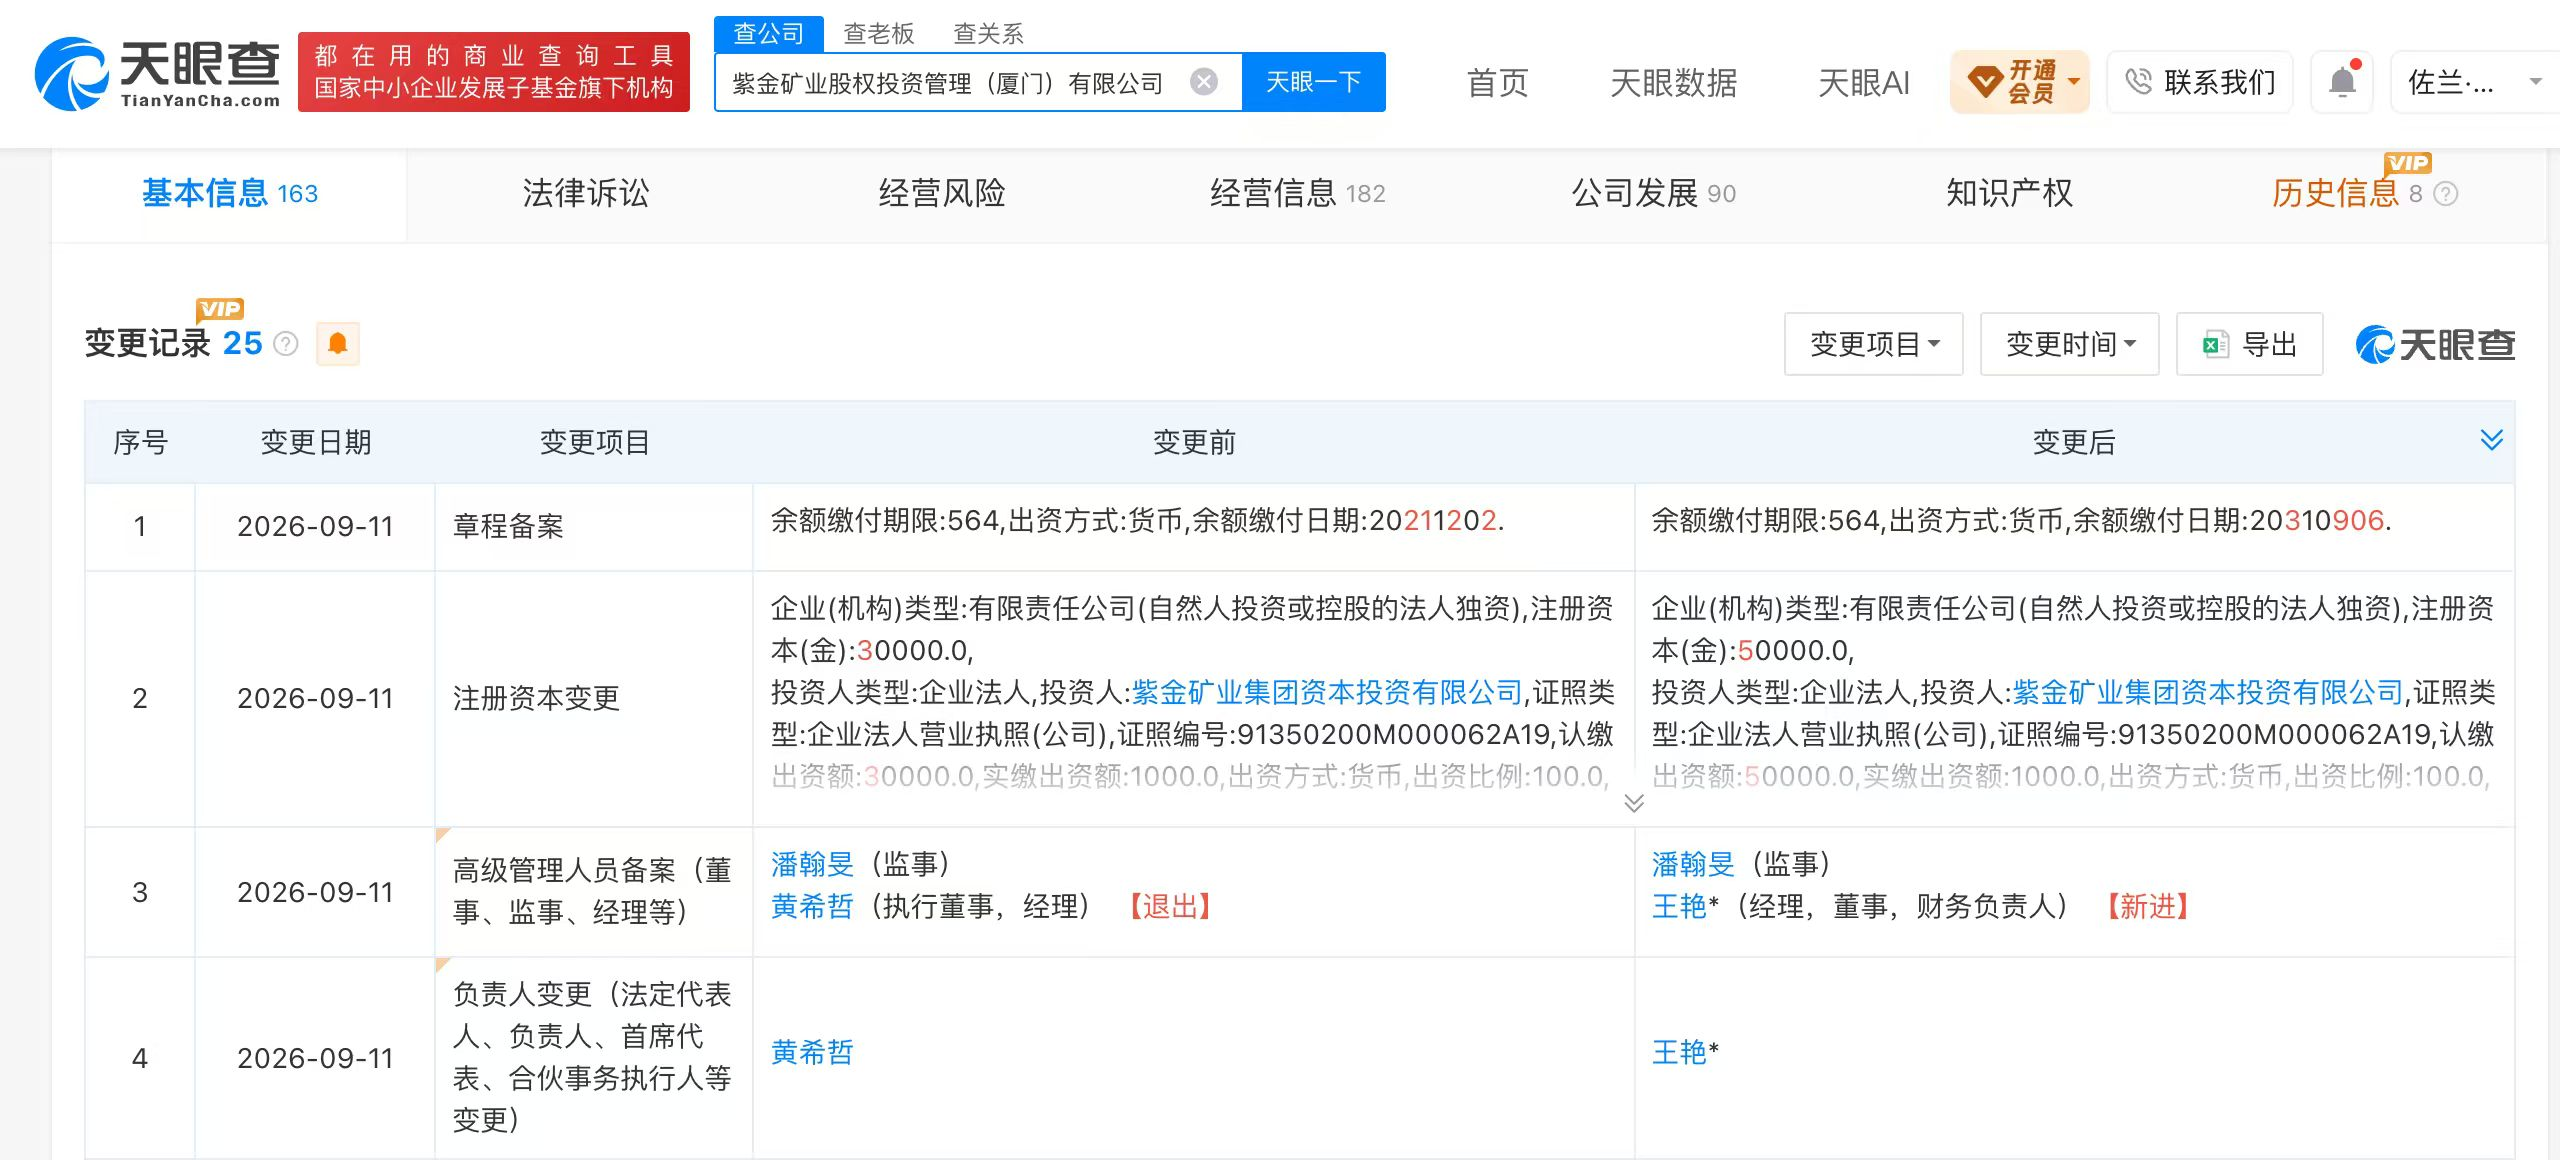Click the help icon beside 变更记录 25
Viewport: 2560px width, 1160px height.
[286, 344]
